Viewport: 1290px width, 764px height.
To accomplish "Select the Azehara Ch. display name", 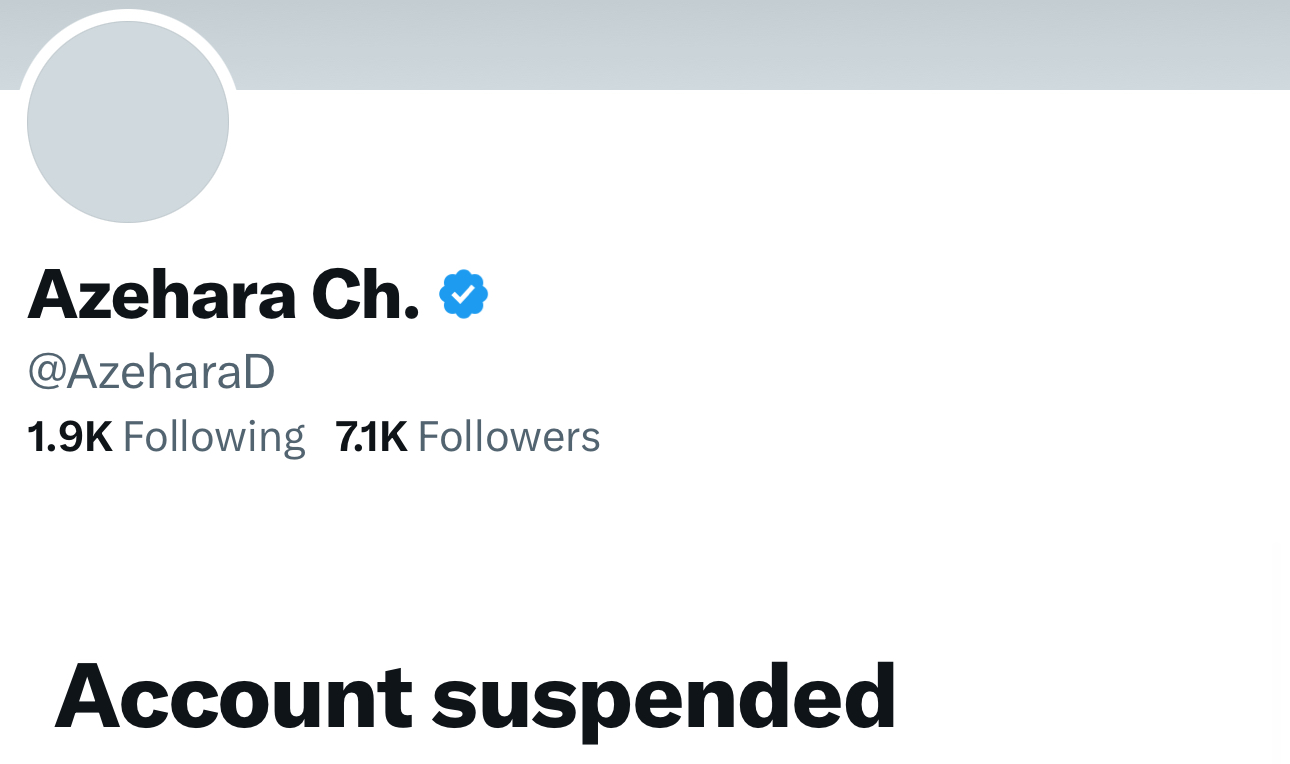I will (x=224, y=295).
